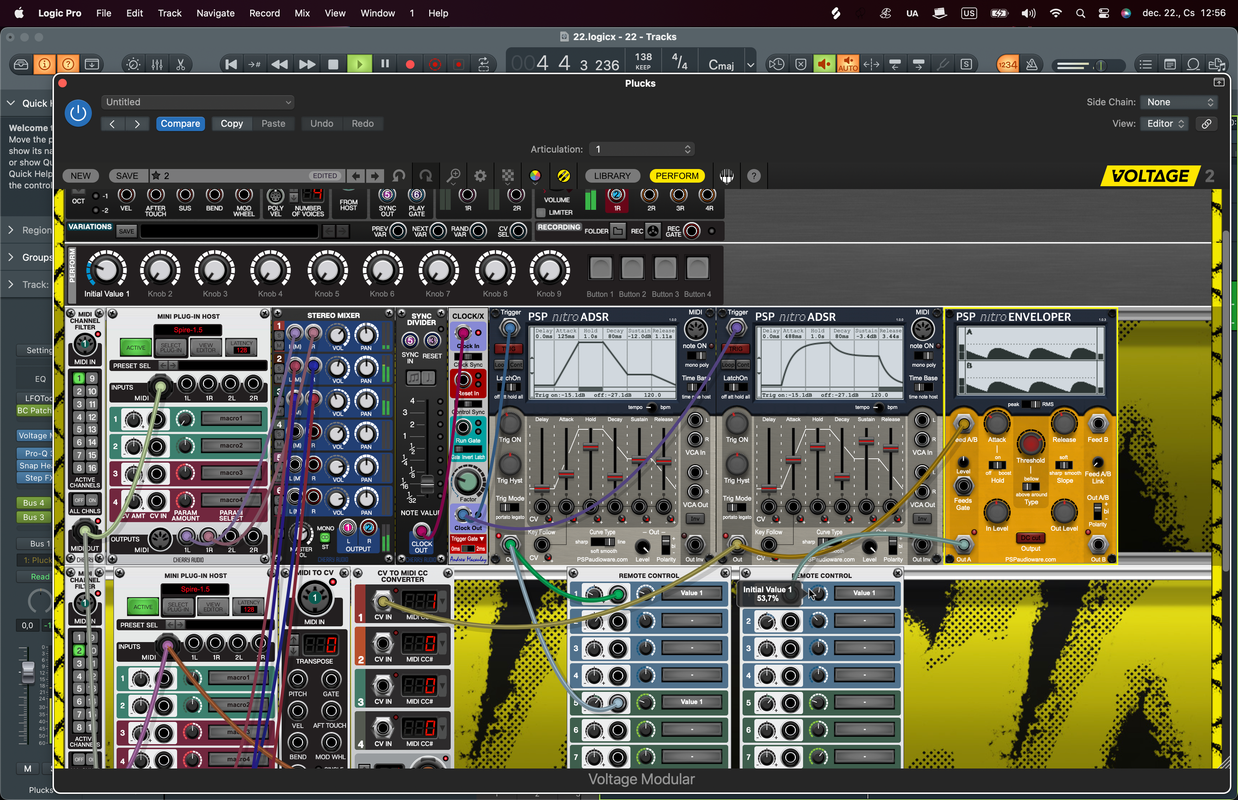The width and height of the screenshot is (1238, 800).
Task: Expand the Groups inspector section
Action: [x=12, y=257]
